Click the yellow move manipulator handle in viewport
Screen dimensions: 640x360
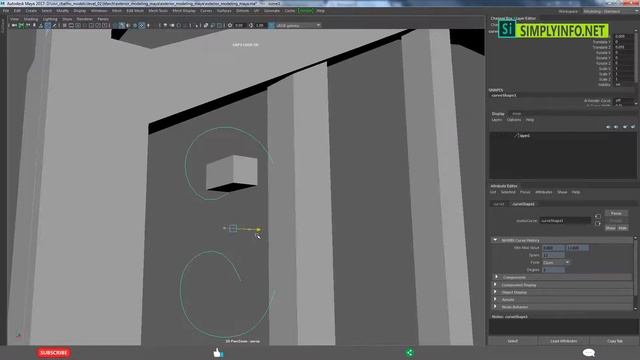(x=258, y=230)
